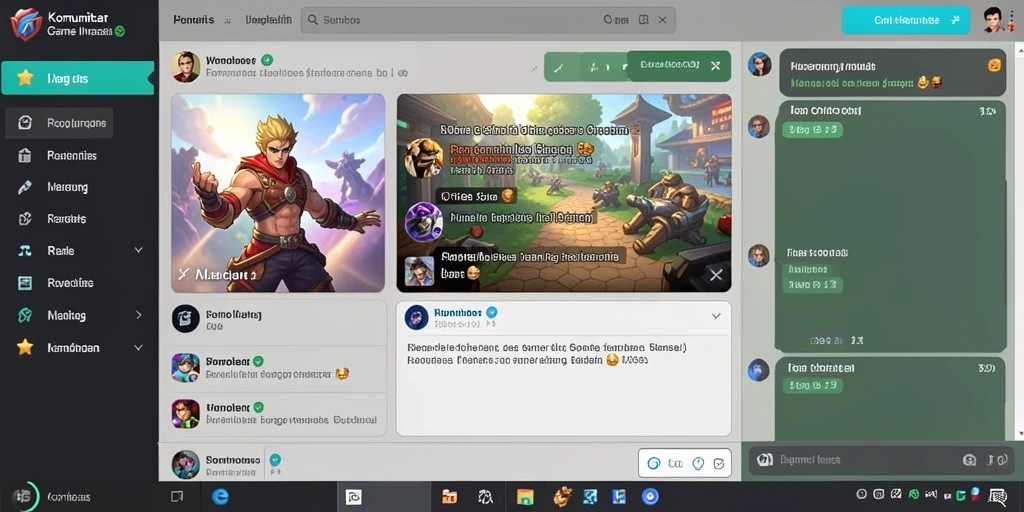Open the list row with colorful cartoon avatar

point(278,367)
